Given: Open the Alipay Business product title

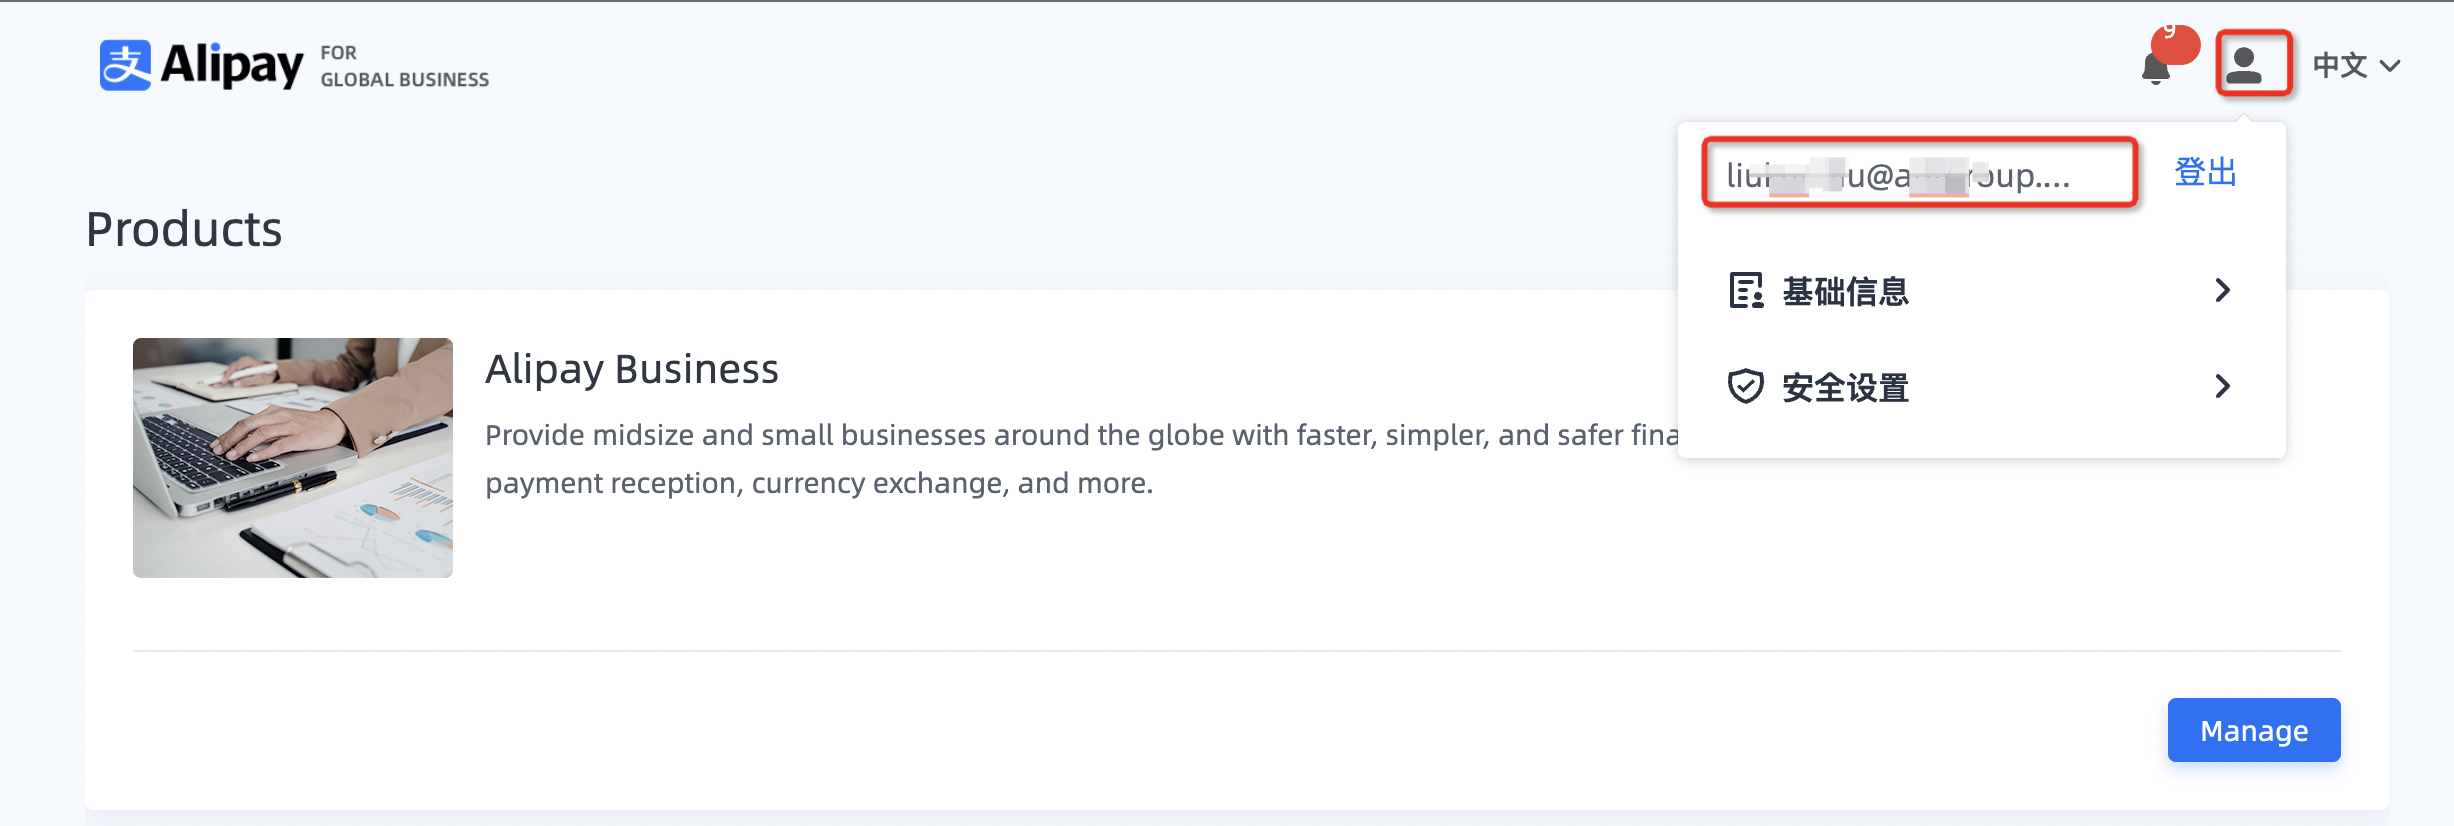Looking at the screenshot, I should [631, 369].
